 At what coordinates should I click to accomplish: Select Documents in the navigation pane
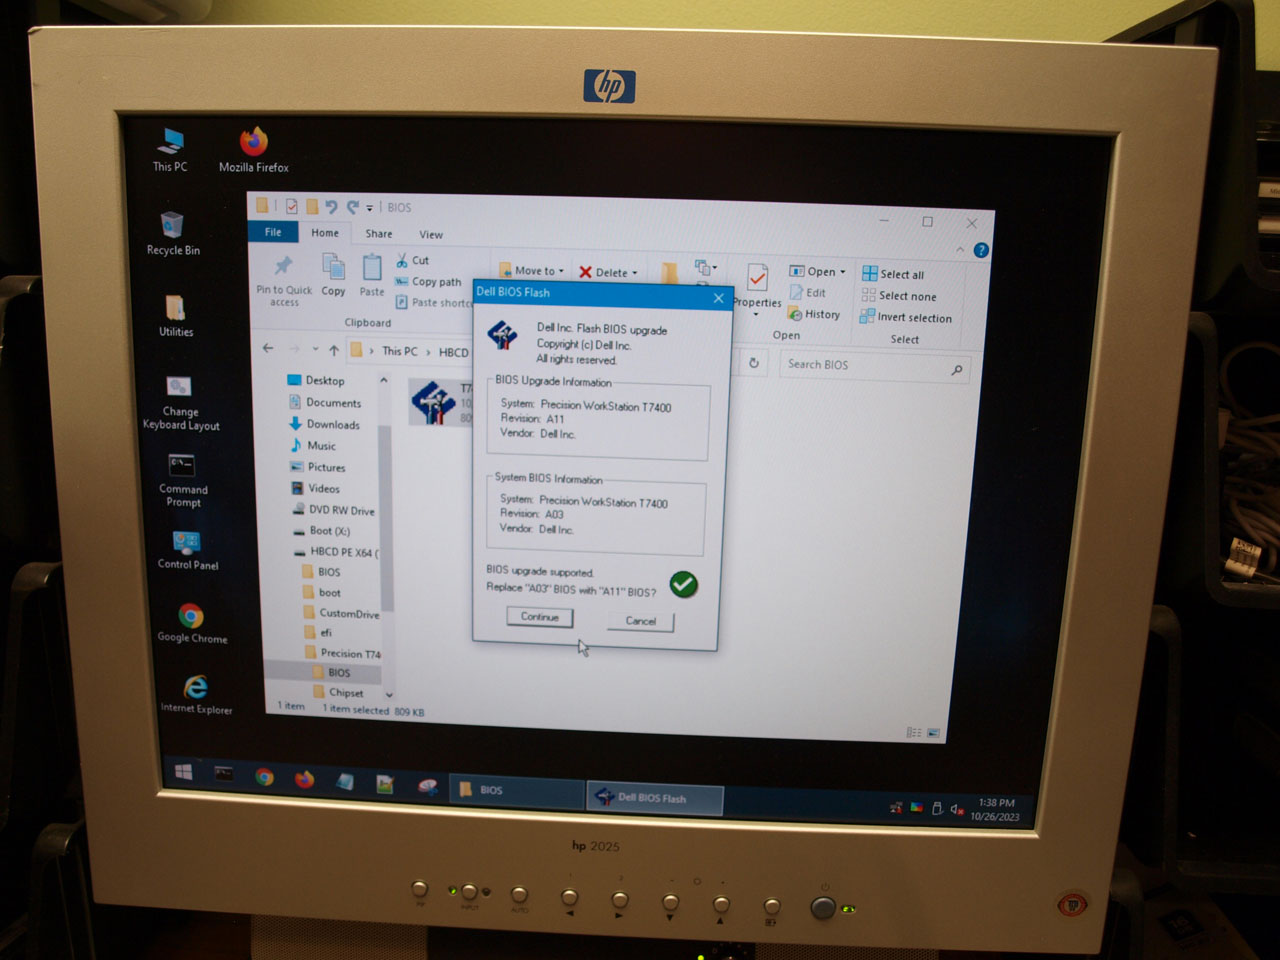click(325, 402)
